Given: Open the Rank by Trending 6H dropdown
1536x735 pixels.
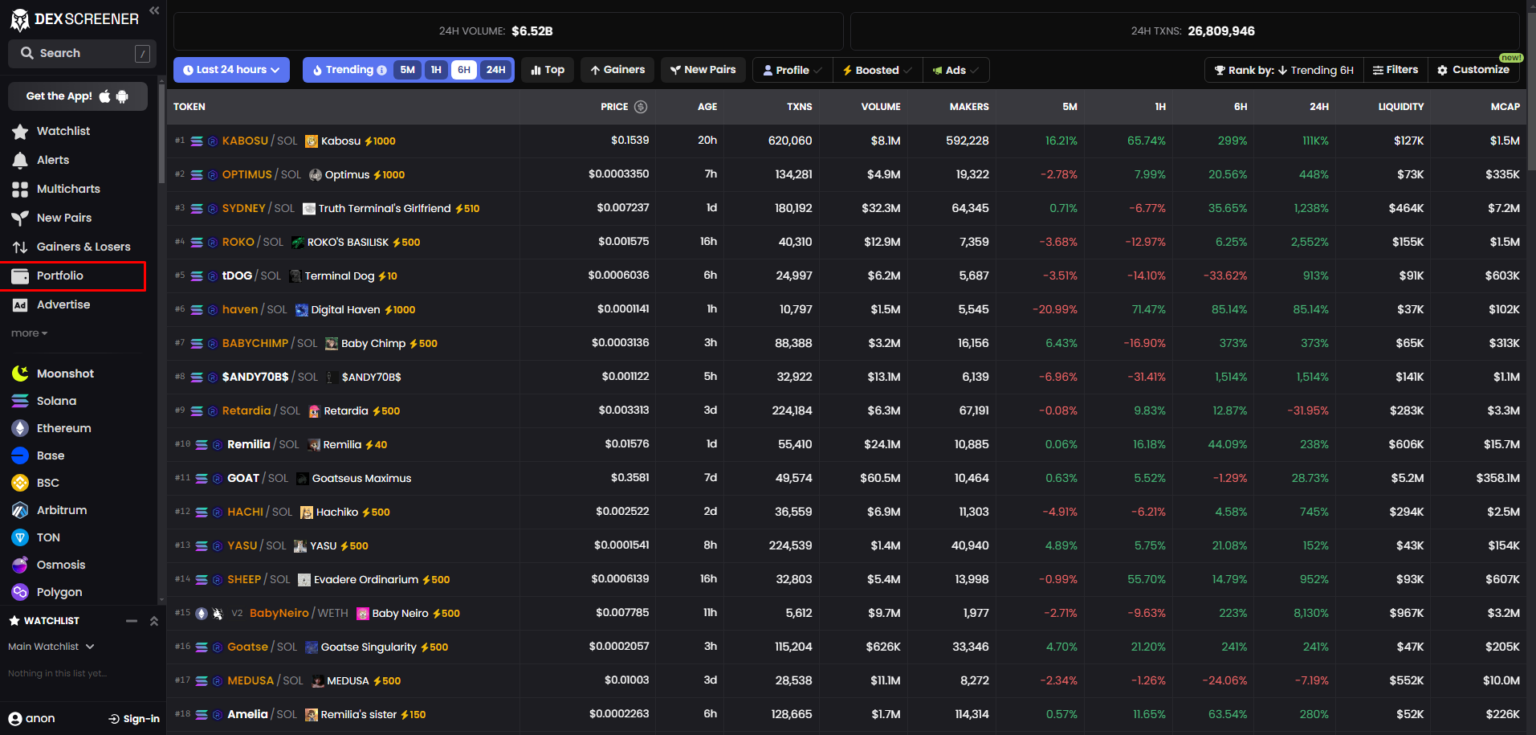Looking at the screenshot, I should point(1283,70).
